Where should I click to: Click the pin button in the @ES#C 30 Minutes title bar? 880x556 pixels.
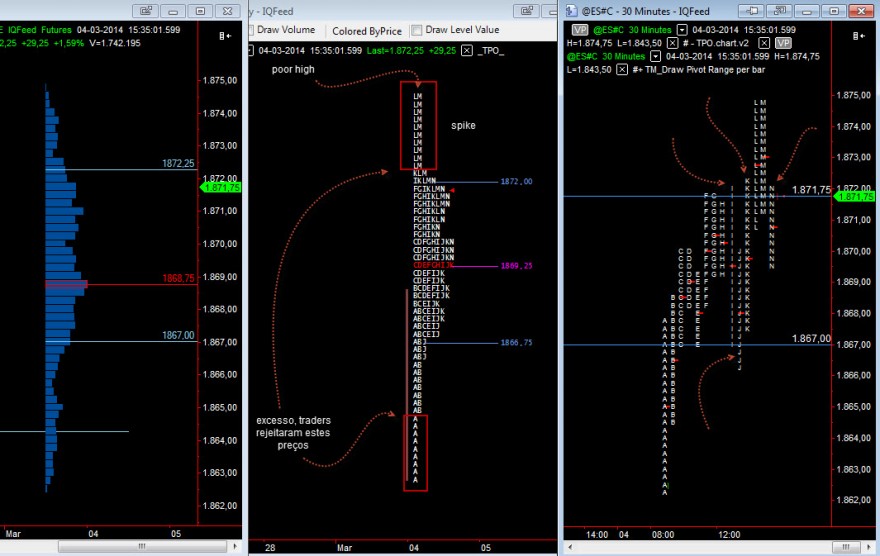click(x=753, y=11)
